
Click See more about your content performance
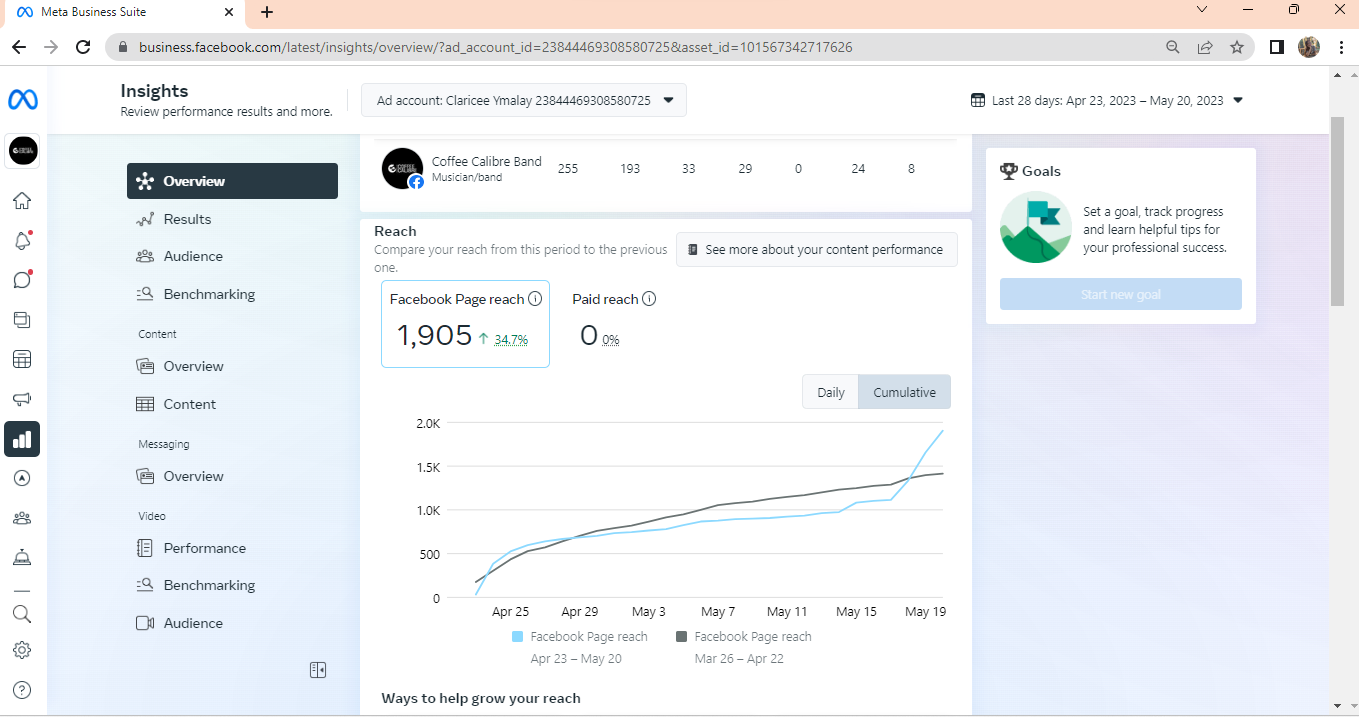(816, 250)
